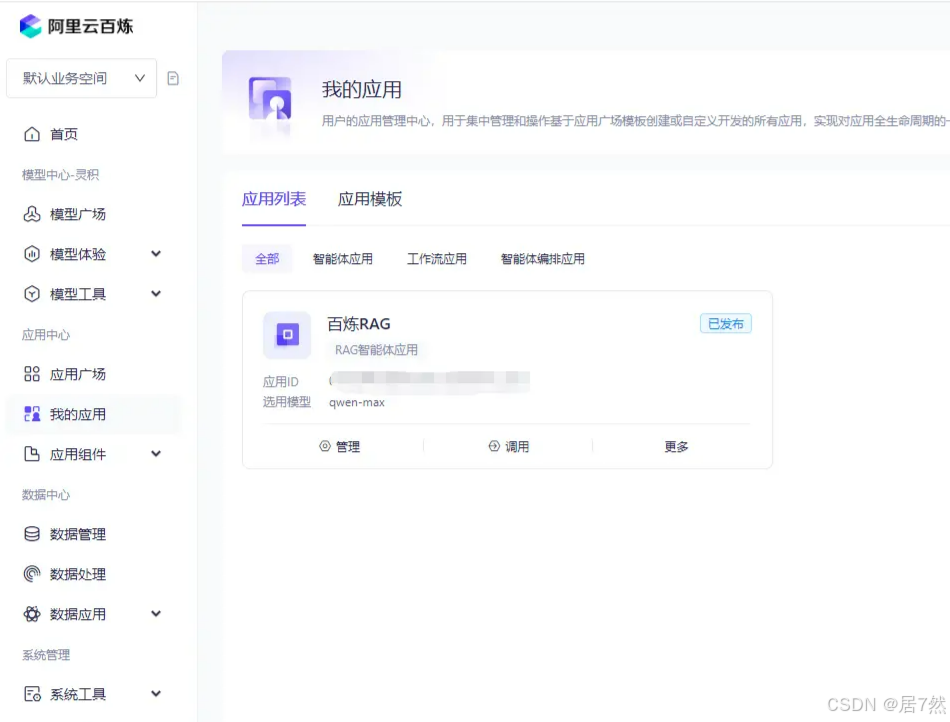Viewport: 950px width, 722px height.
Task: Click the 百炼RAG application title
Action: (x=359, y=324)
